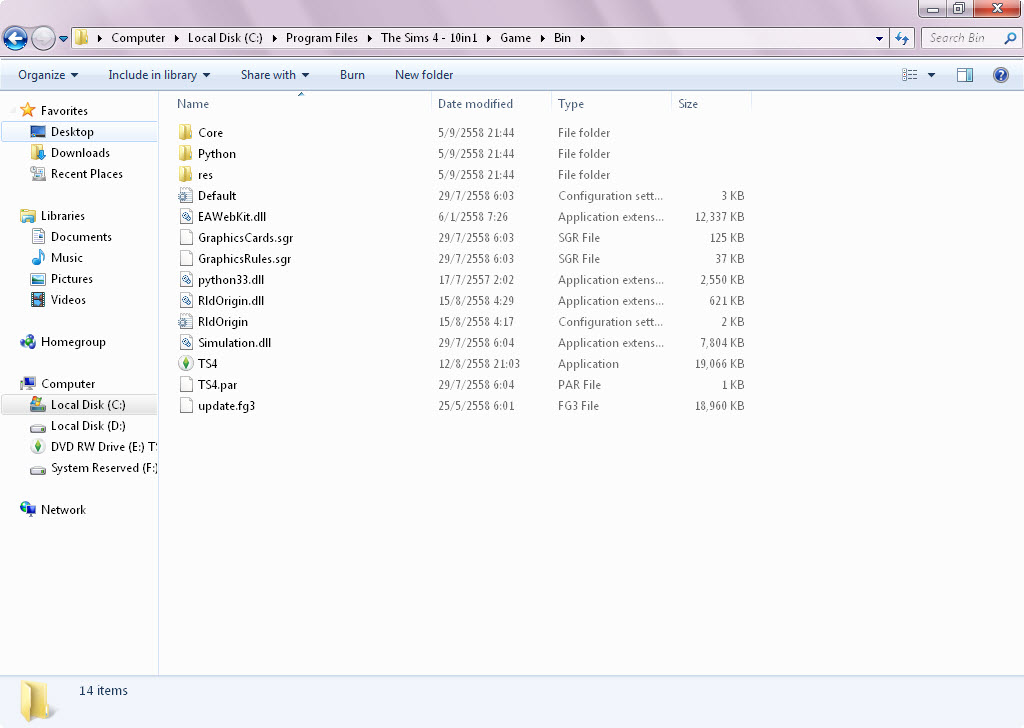This screenshot has width=1024, height=728.
Task: Click the Core folder icon
Action: point(185,133)
